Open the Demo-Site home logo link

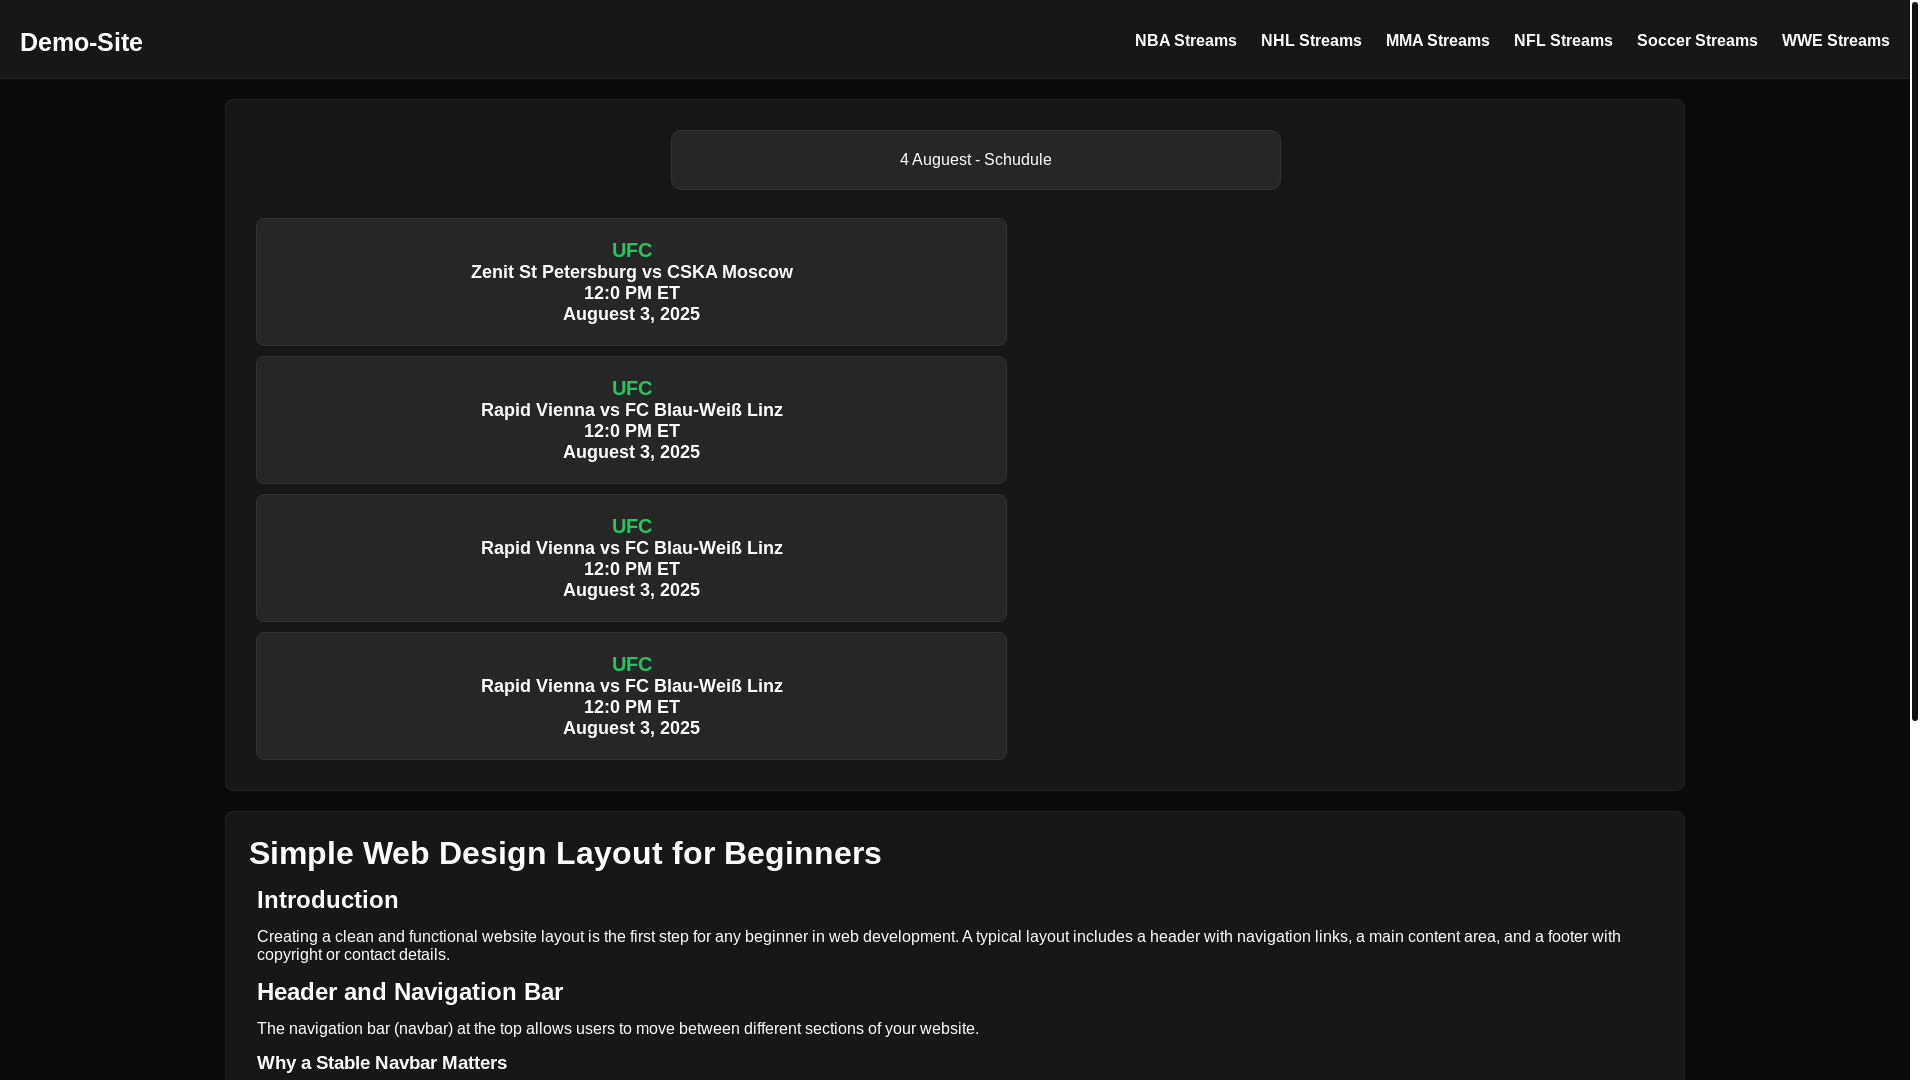point(81,42)
